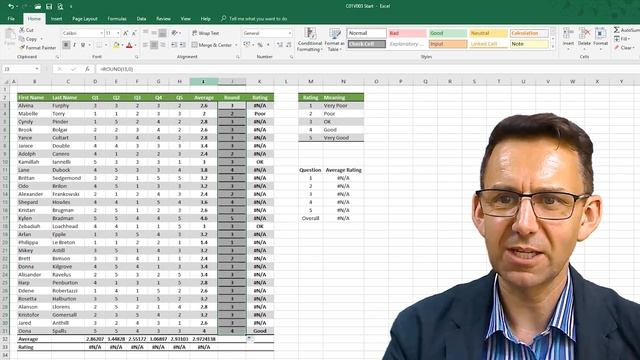Enable Wrap Text
Viewport: 640px width, 360px height.
pyautogui.click(x=206, y=33)
